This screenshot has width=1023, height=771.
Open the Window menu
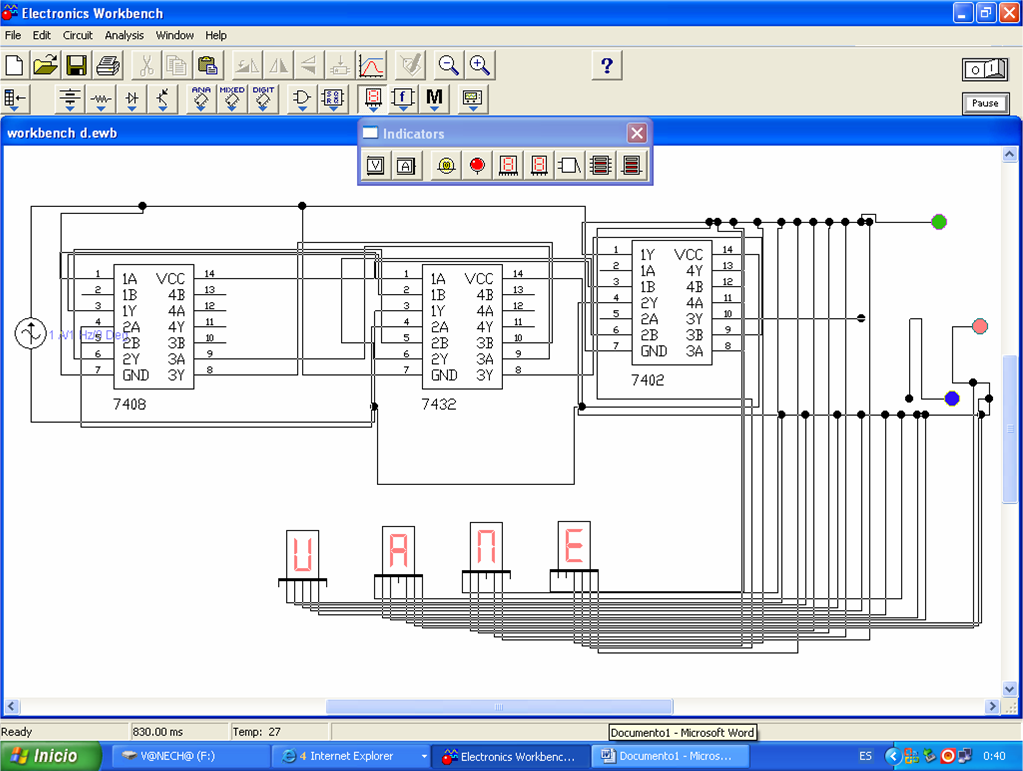pyautogui.click(x=174, y=35)
